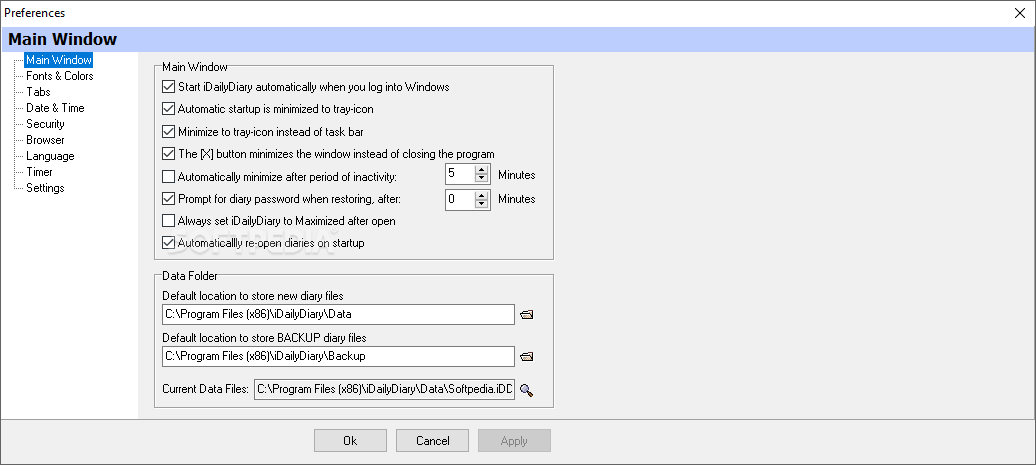Decrease password prompt minutes with down arrow
1036x465 pixels.
[482, 203]
